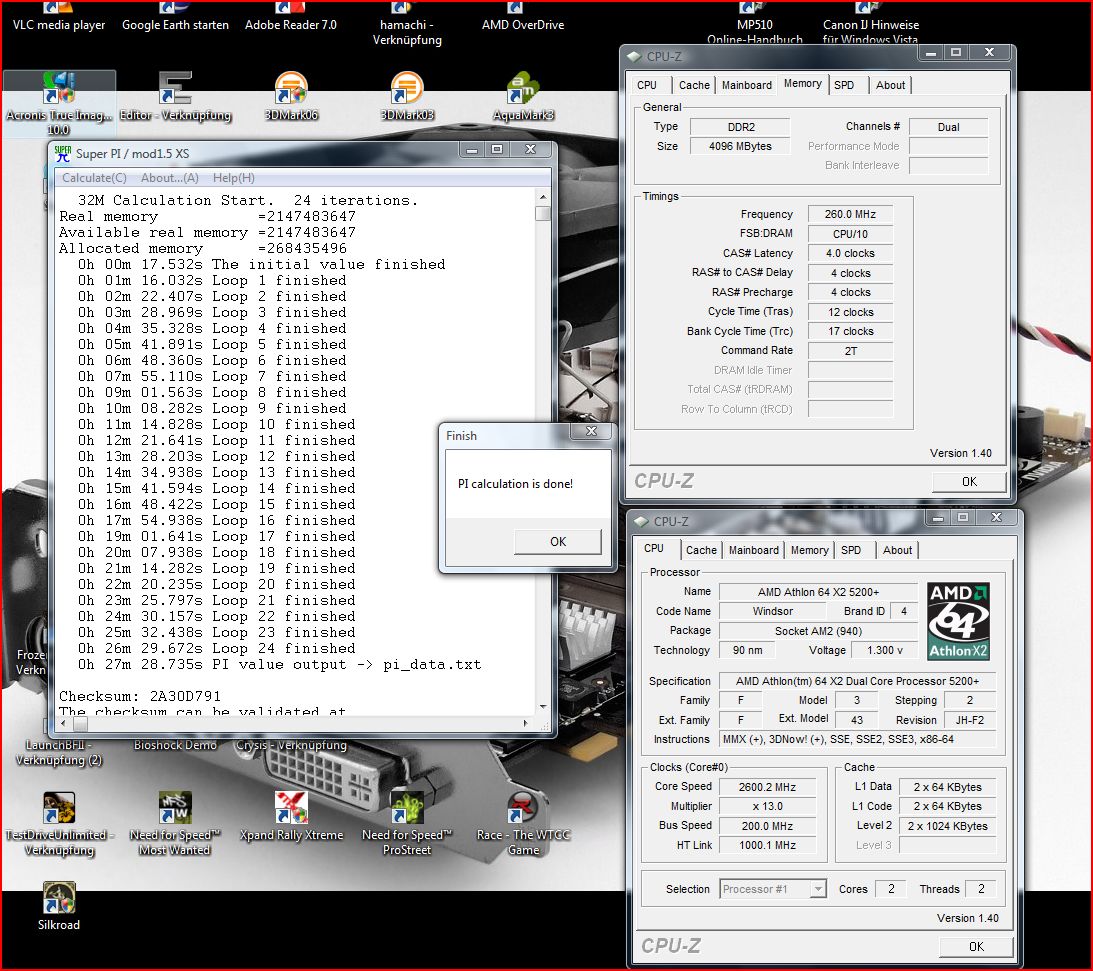
Task: Click the CPU-Z Memory window title icon
Action: pos(634,56)
